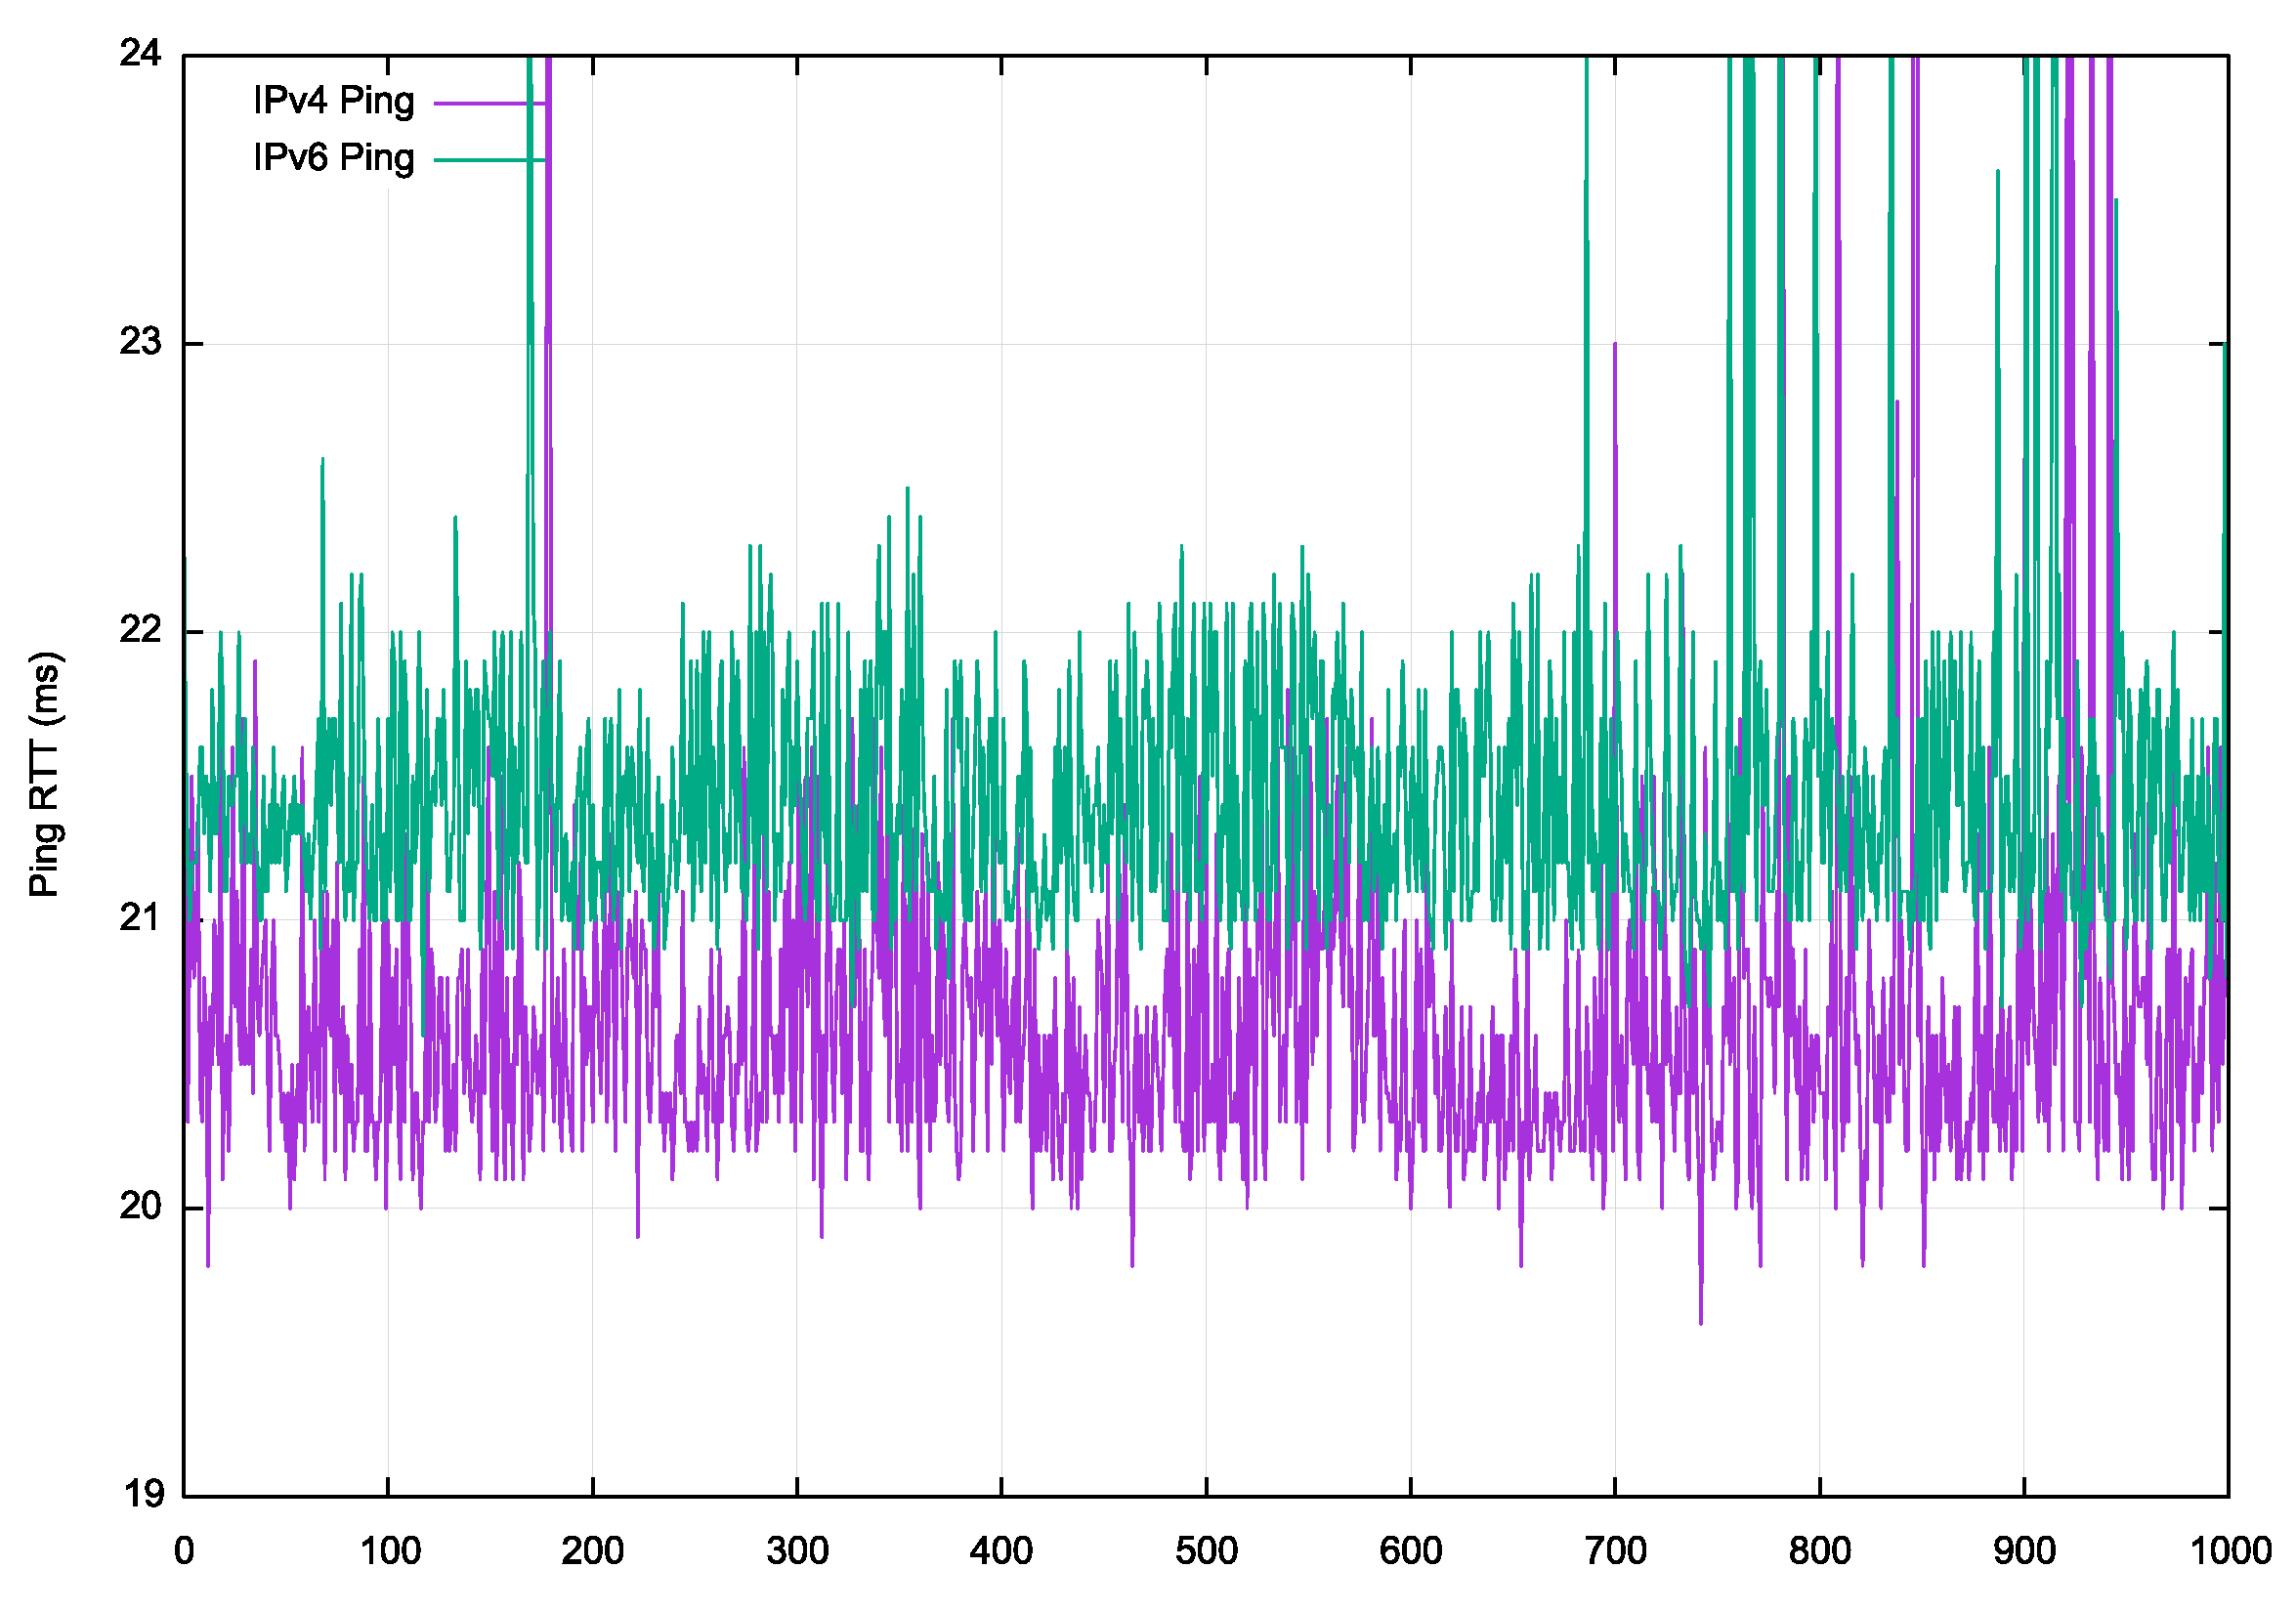Click the x-axis tick label 700

[x=1615, y=1552]
